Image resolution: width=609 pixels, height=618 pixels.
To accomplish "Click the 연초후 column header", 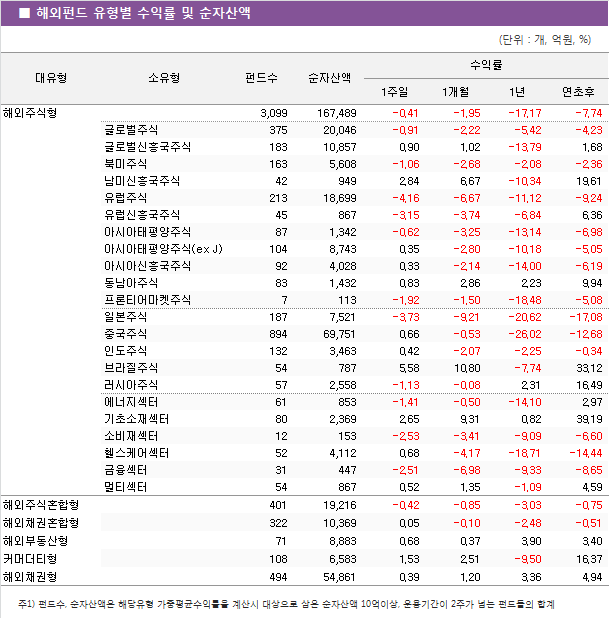I will (x=578, y=92).
